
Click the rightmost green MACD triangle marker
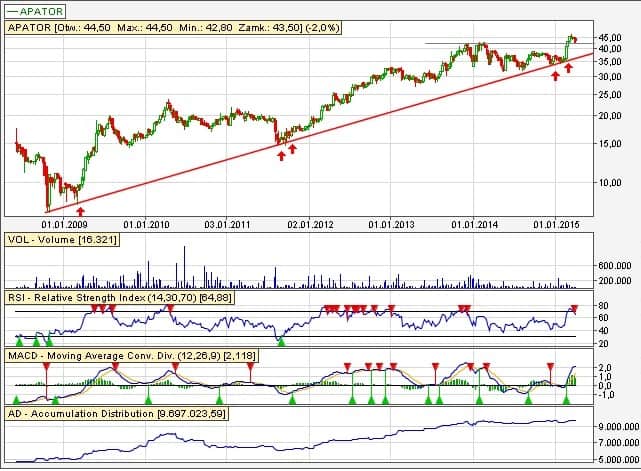click(566, 400)
